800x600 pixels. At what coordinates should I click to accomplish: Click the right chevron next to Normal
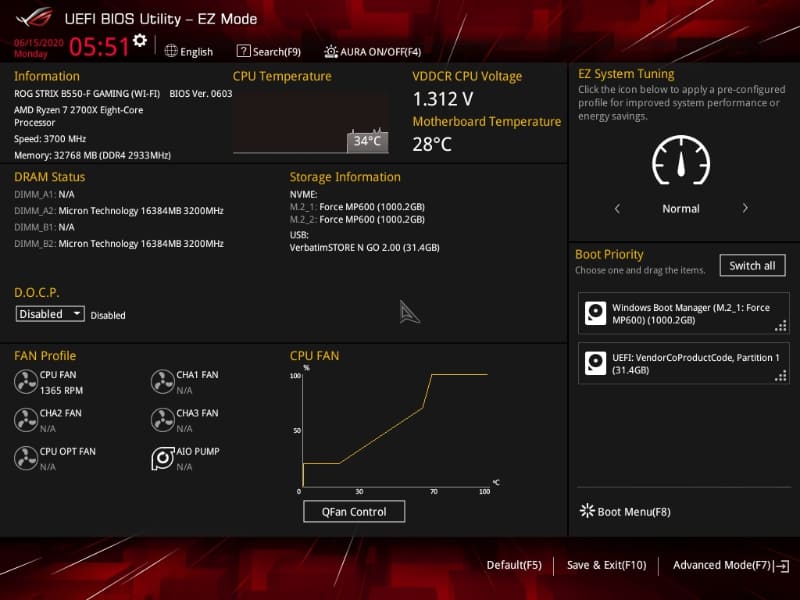[x=747, y=209]
